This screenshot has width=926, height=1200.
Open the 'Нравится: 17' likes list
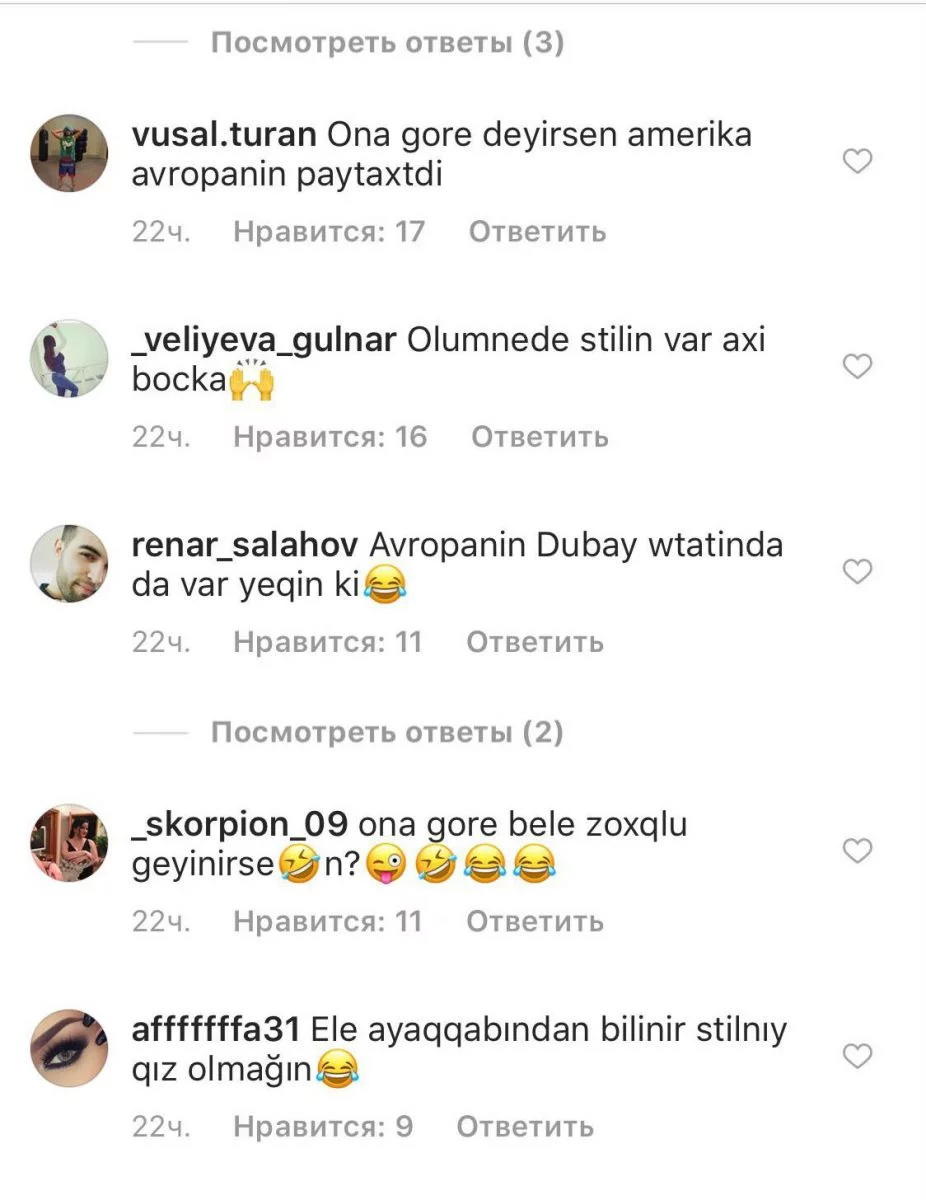click(329, 232)
